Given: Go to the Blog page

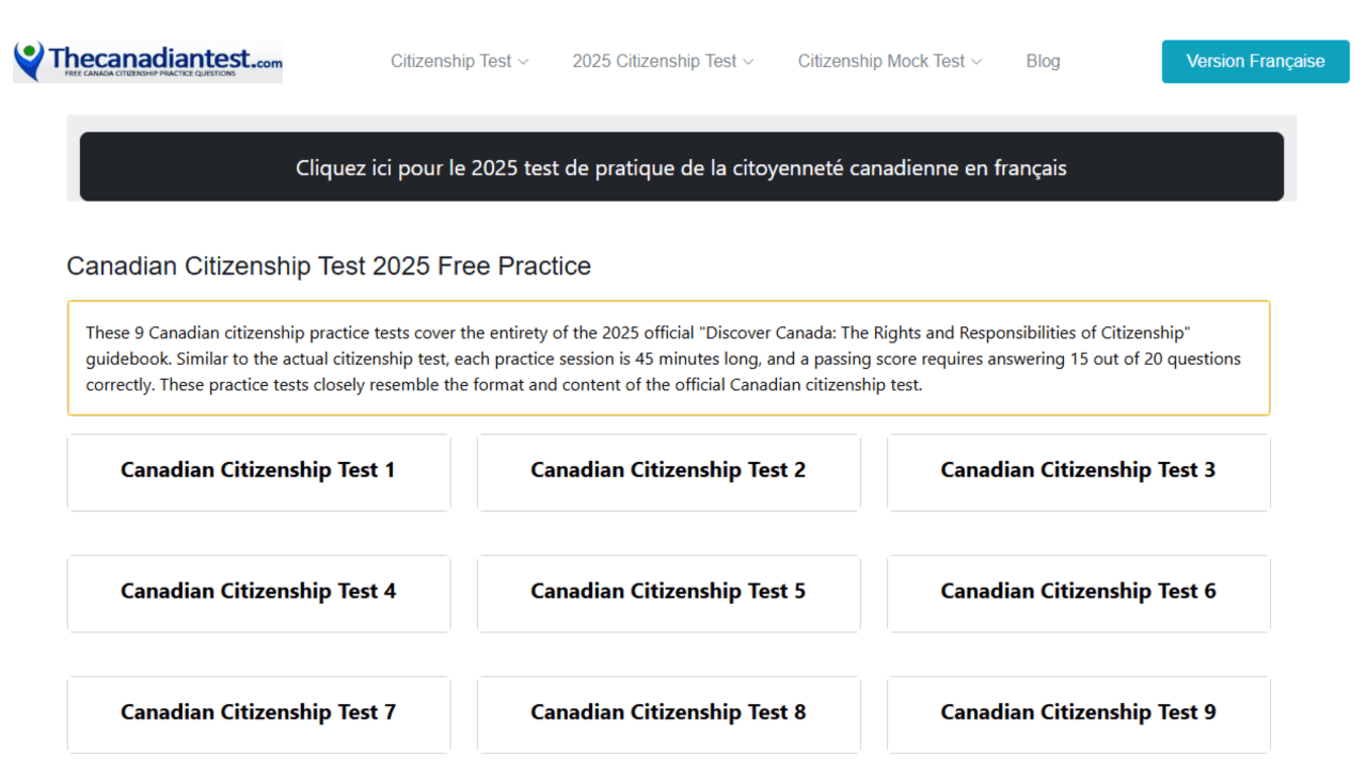Looking at the screenshot, I should pyautogui.click(x=1043, y=61).
